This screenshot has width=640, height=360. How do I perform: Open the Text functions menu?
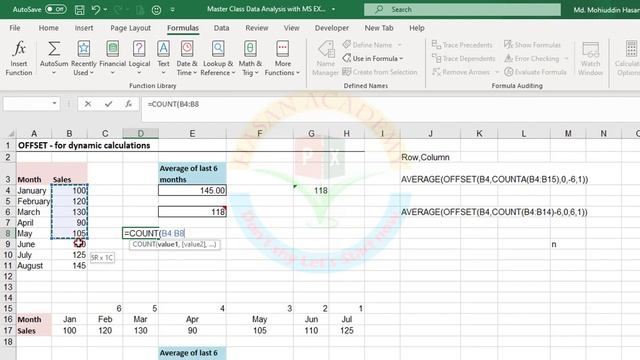pos(163,58)
